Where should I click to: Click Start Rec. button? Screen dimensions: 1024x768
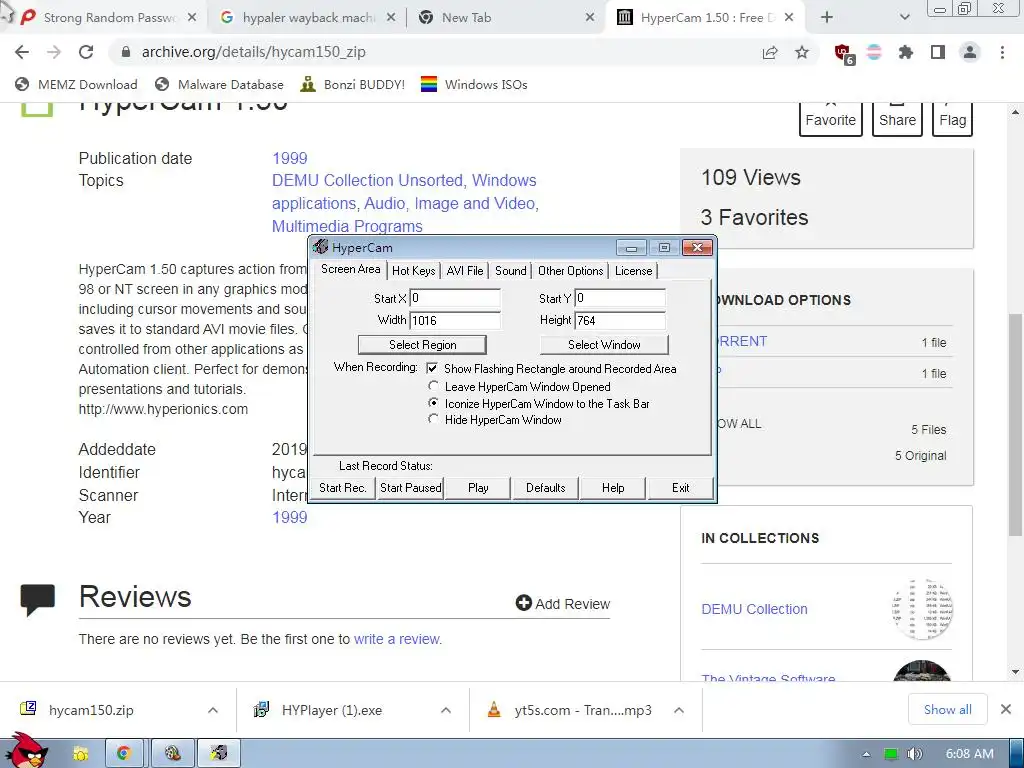point(342,488)
